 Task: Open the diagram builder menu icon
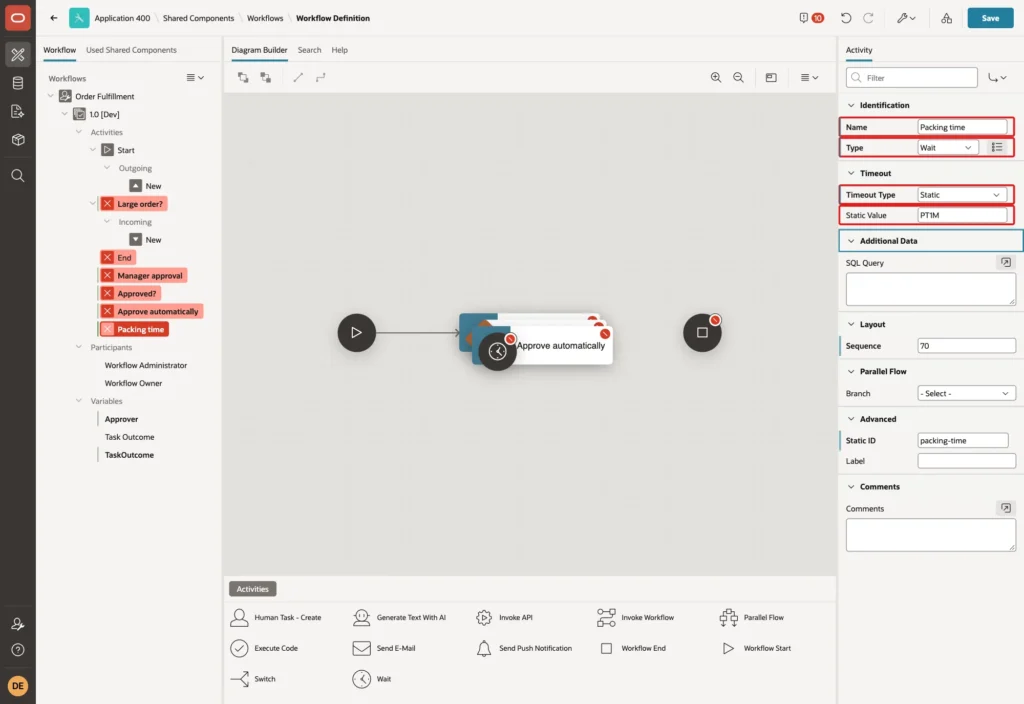click(x=809, y=78)
